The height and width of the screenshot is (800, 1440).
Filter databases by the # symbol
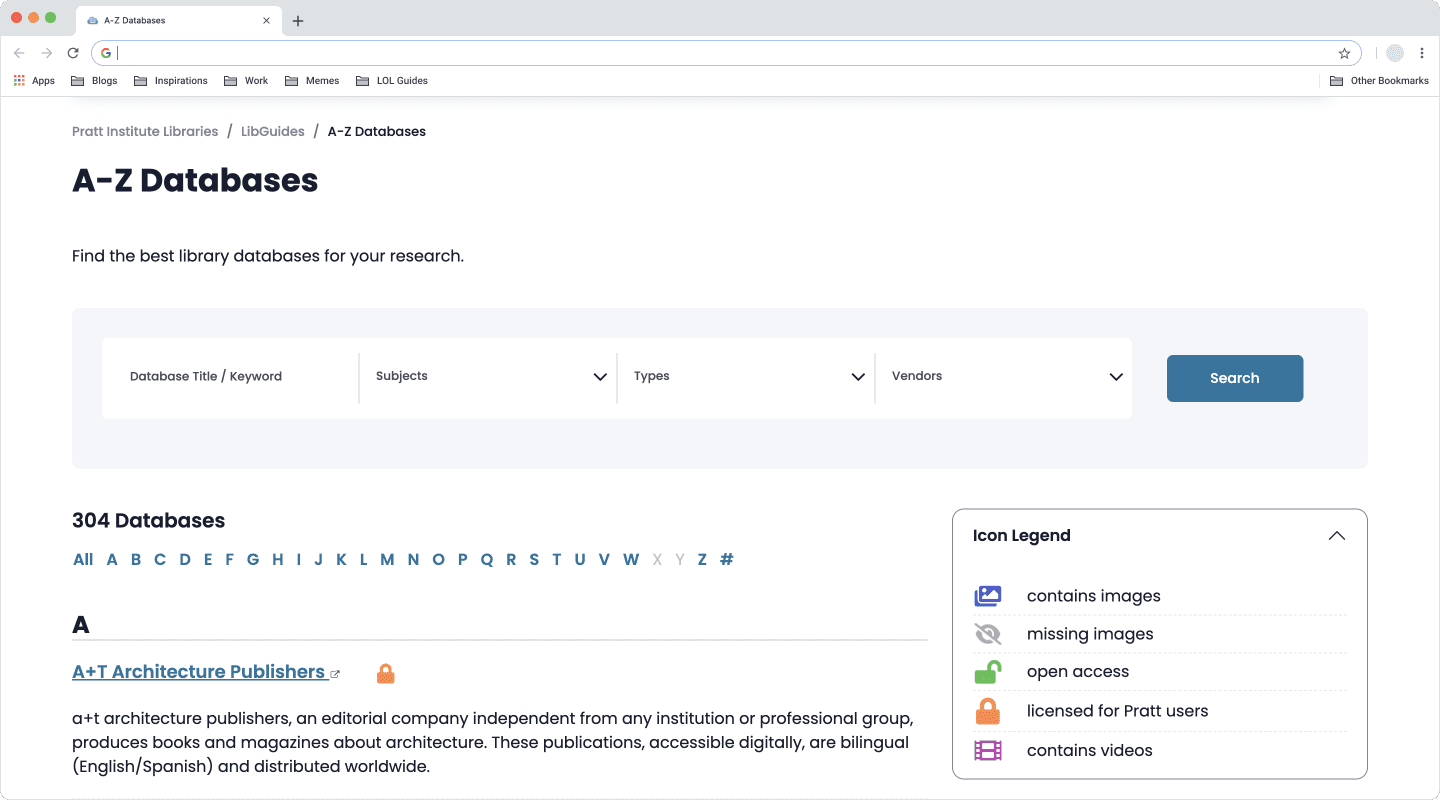click(727, 559)
